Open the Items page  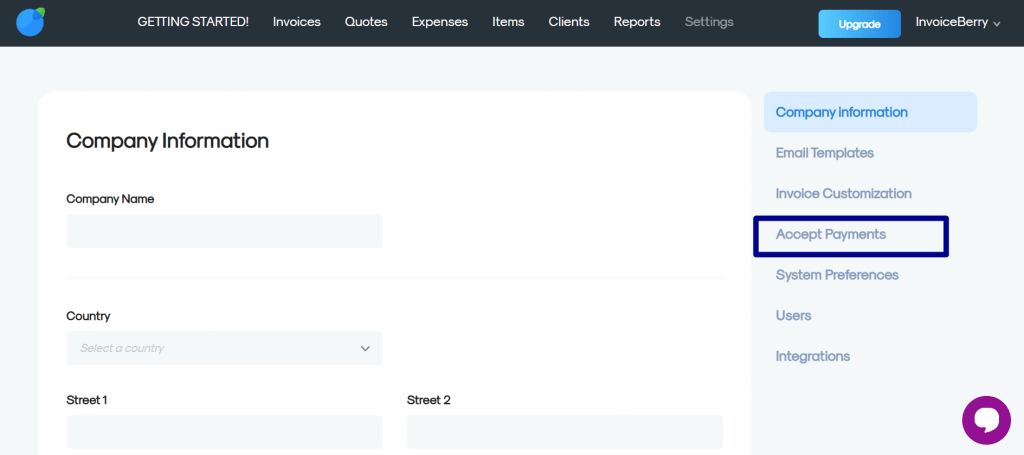click(508, 22)
